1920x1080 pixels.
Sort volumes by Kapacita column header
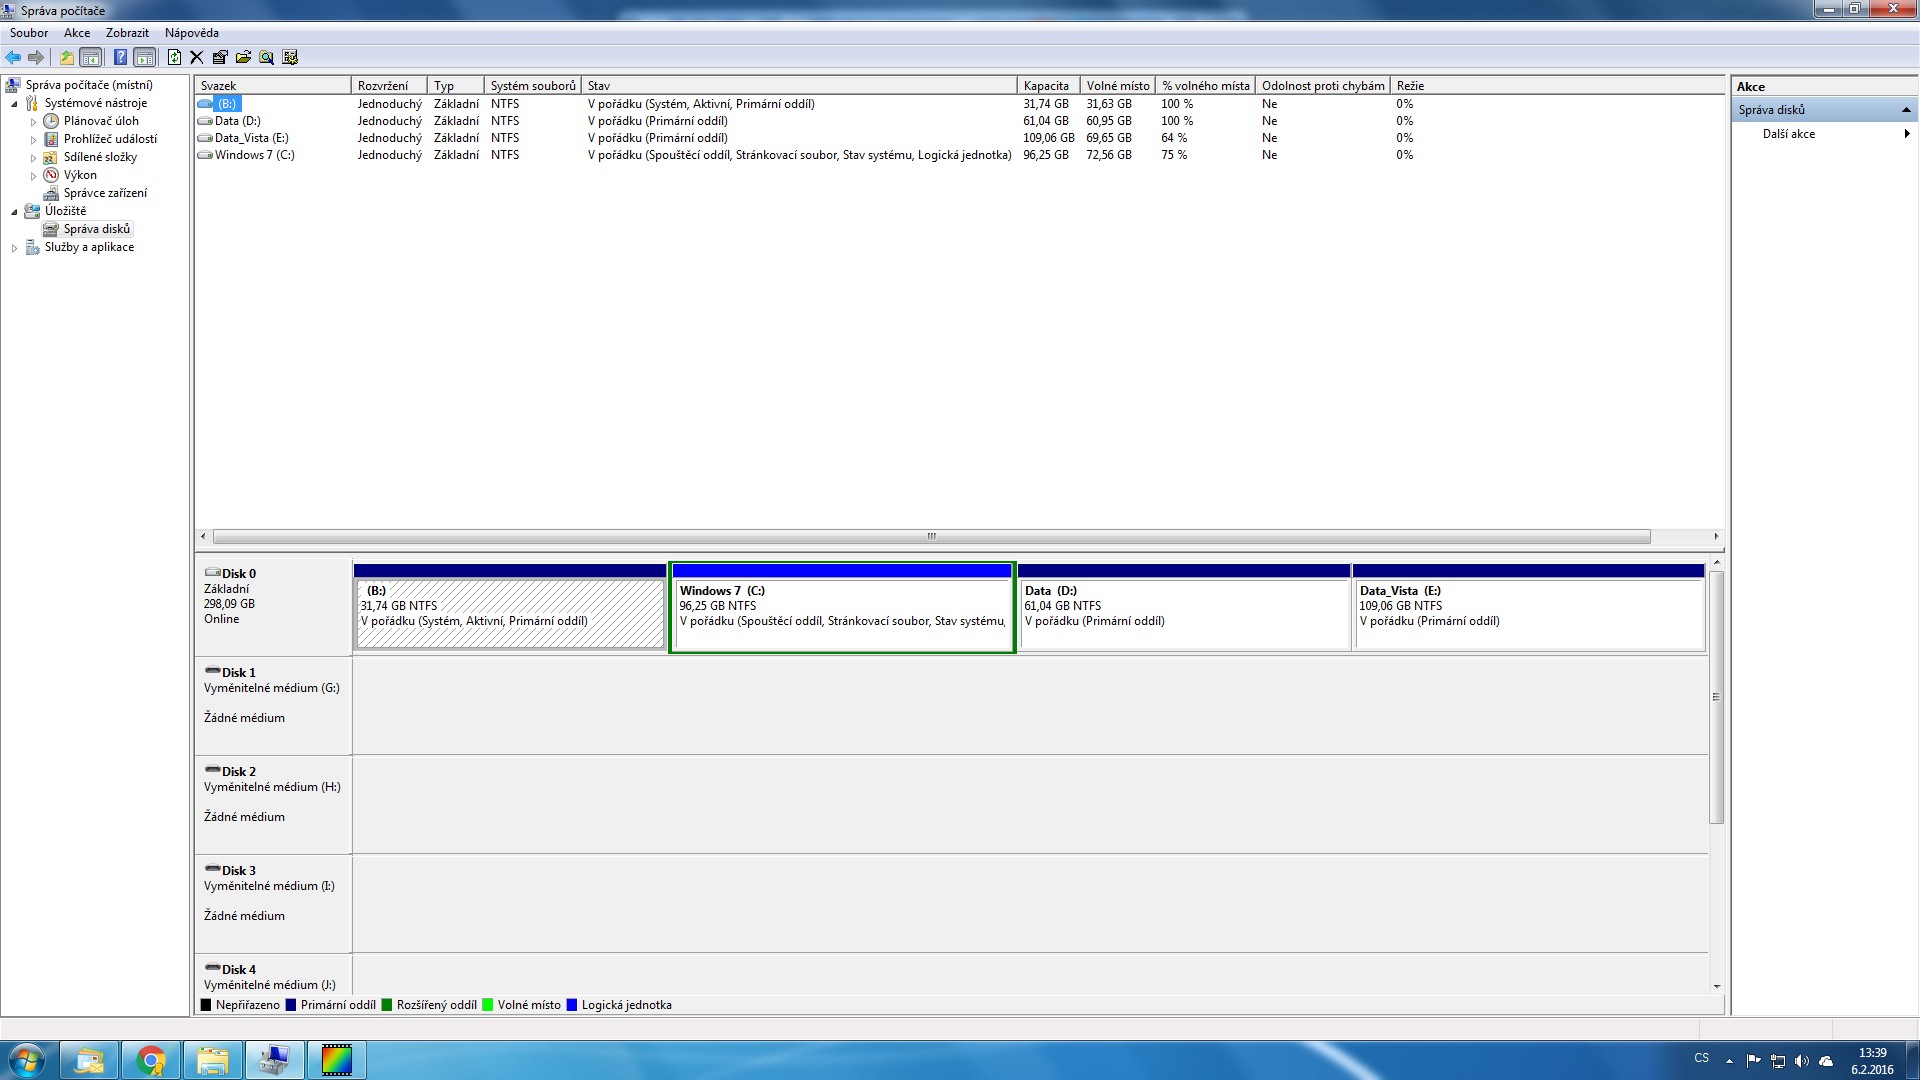tap(1046, 86)
